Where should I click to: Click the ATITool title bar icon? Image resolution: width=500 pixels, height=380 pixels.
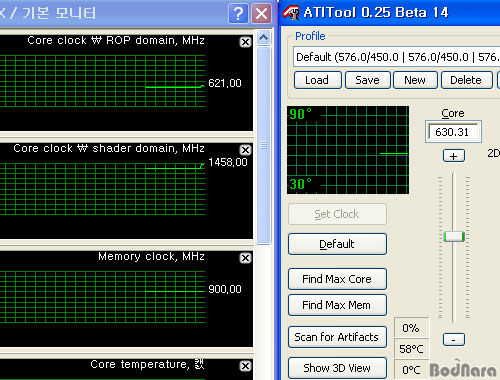(x=291, y=13)
